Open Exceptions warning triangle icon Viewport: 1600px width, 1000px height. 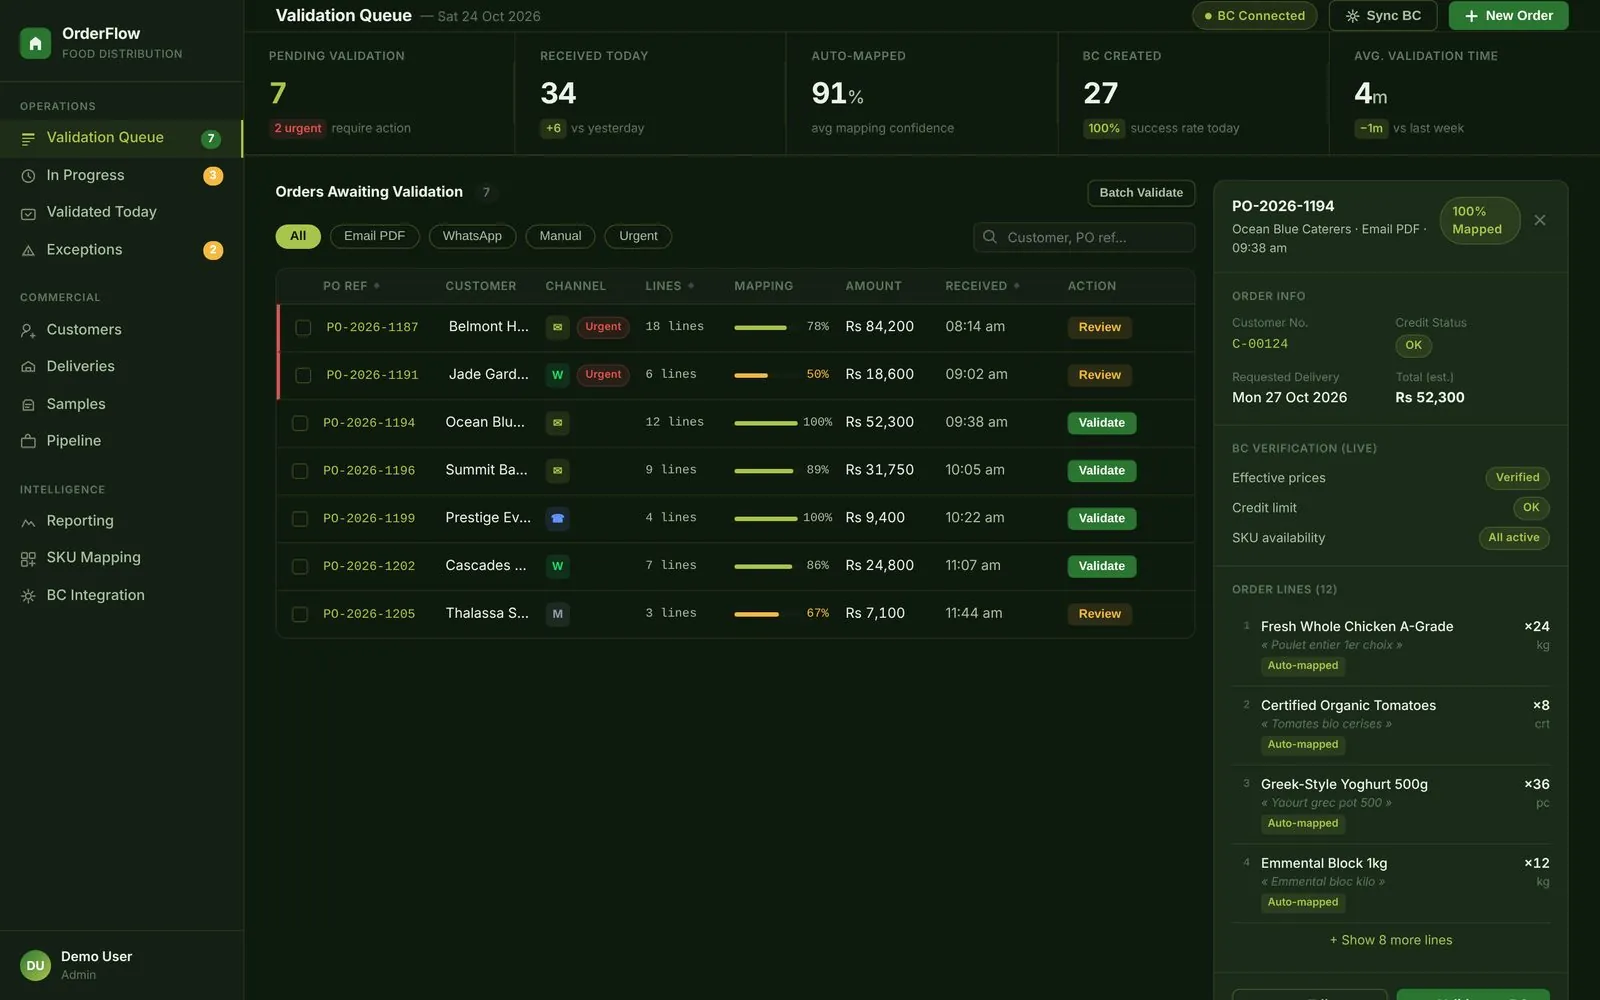pos(28,250)
